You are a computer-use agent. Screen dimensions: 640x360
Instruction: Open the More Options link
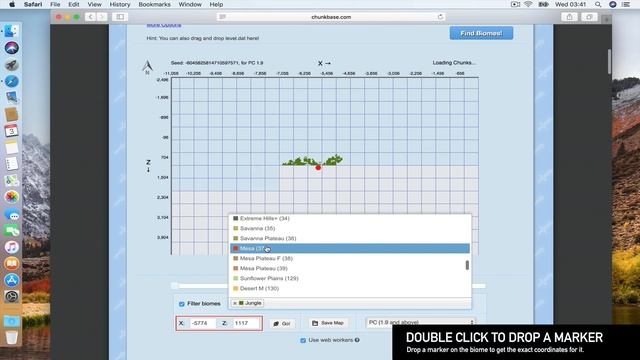(164, 25)
